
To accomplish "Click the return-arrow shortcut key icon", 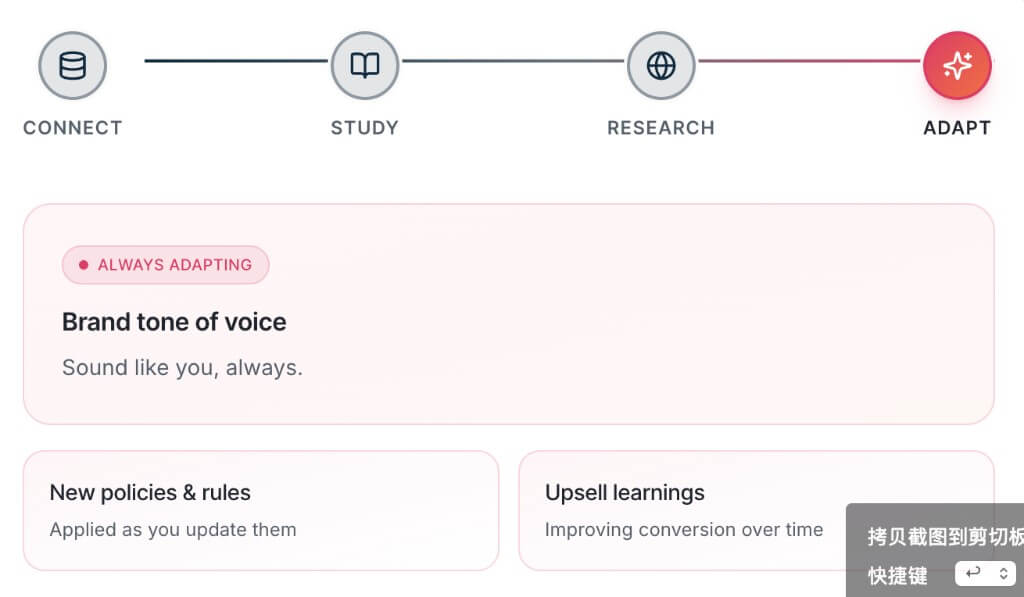I will (x=973, y=573).
